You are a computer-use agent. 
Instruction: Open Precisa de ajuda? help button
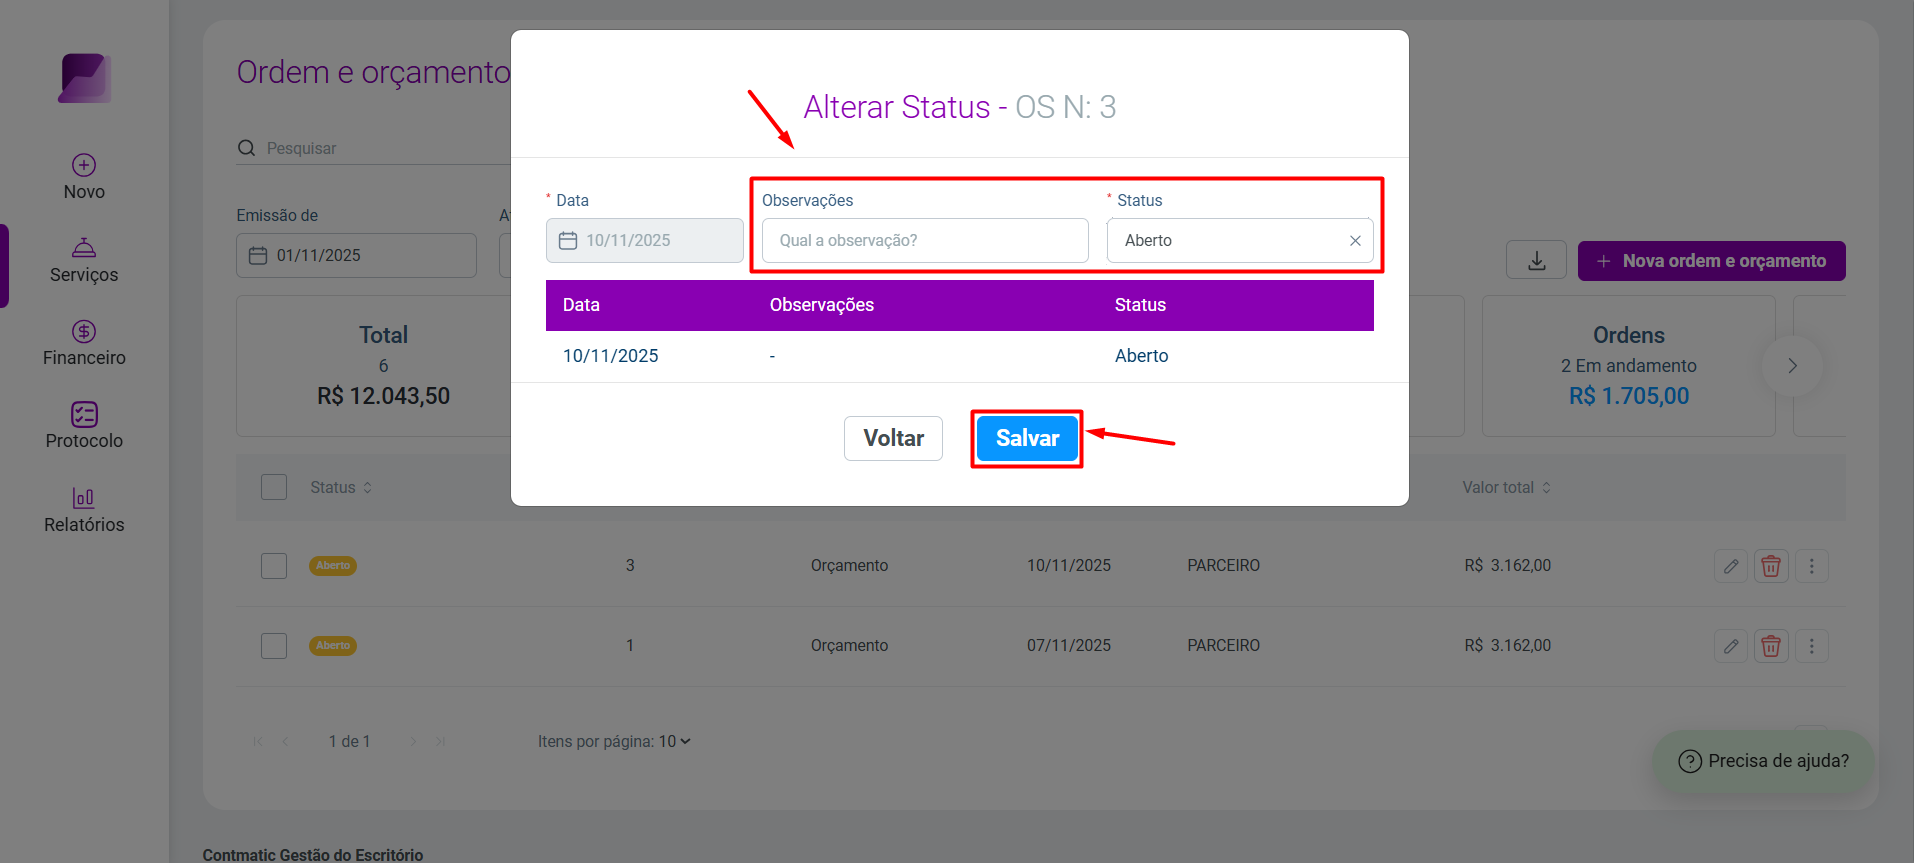click(1763, 761)
